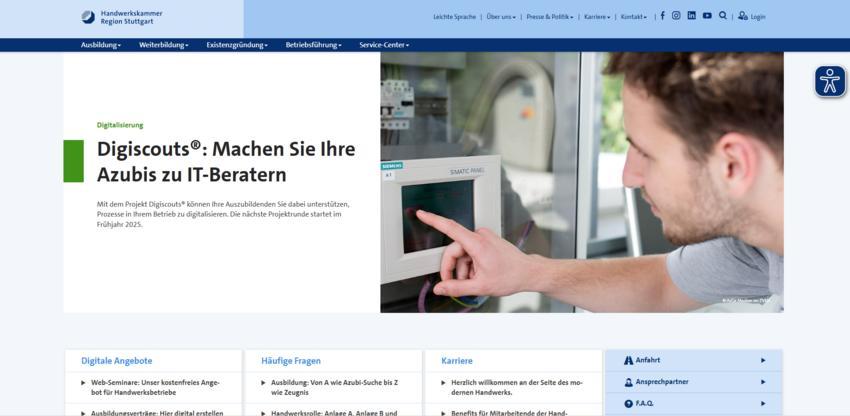Click the Handwerkskammer Region Stuttgart logo
Screen dimensions: 850x416
[x=122, y=17]
